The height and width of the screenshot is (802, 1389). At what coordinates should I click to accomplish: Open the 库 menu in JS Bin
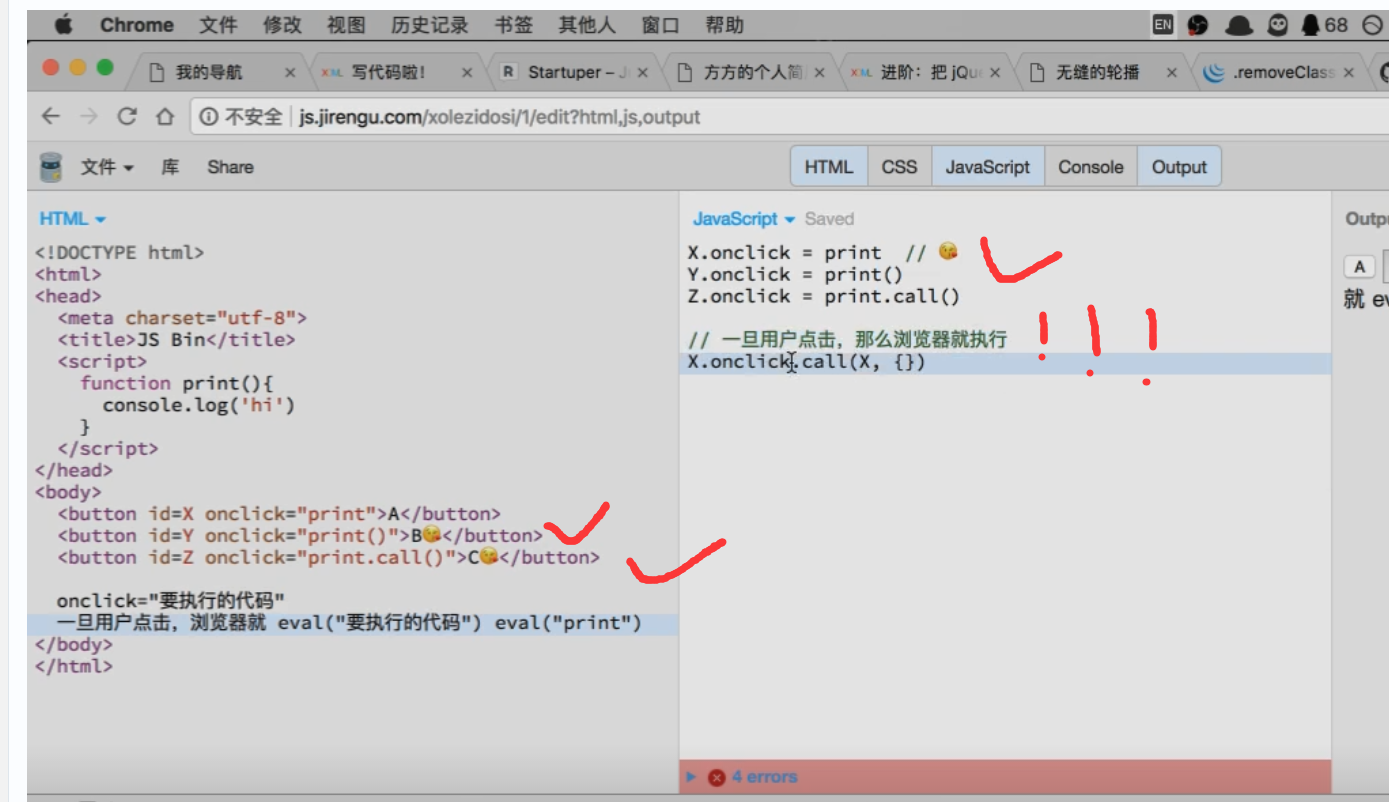point(170,167)
